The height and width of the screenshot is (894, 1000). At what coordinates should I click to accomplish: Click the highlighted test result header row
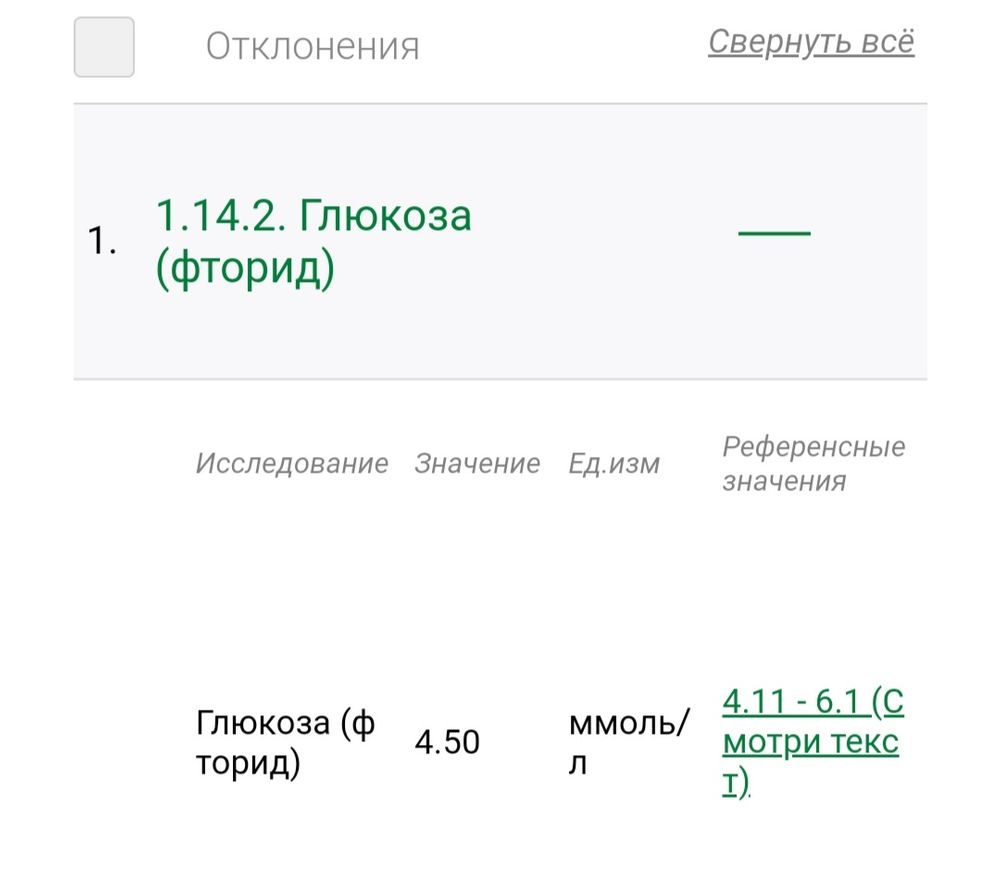click(x=500, y=242)
